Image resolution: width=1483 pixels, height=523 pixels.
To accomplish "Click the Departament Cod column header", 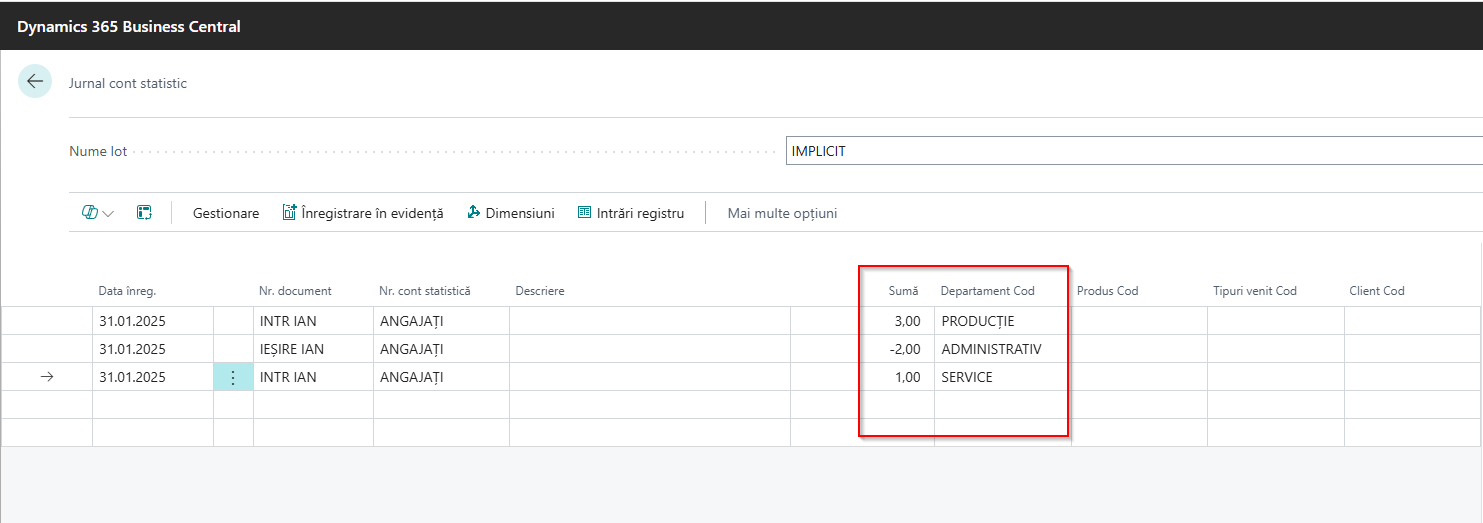I will [988, 291].
